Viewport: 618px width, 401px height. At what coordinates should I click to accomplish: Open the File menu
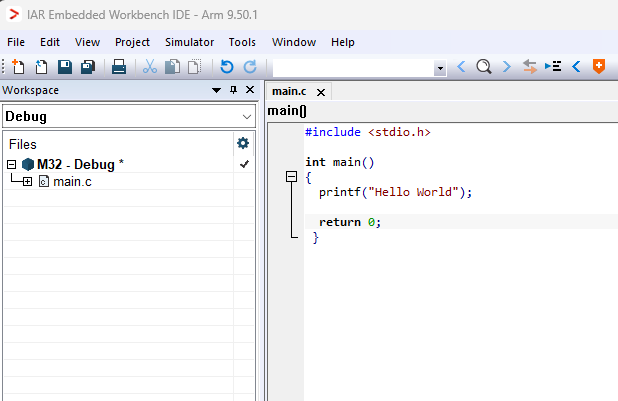(16, 42)
